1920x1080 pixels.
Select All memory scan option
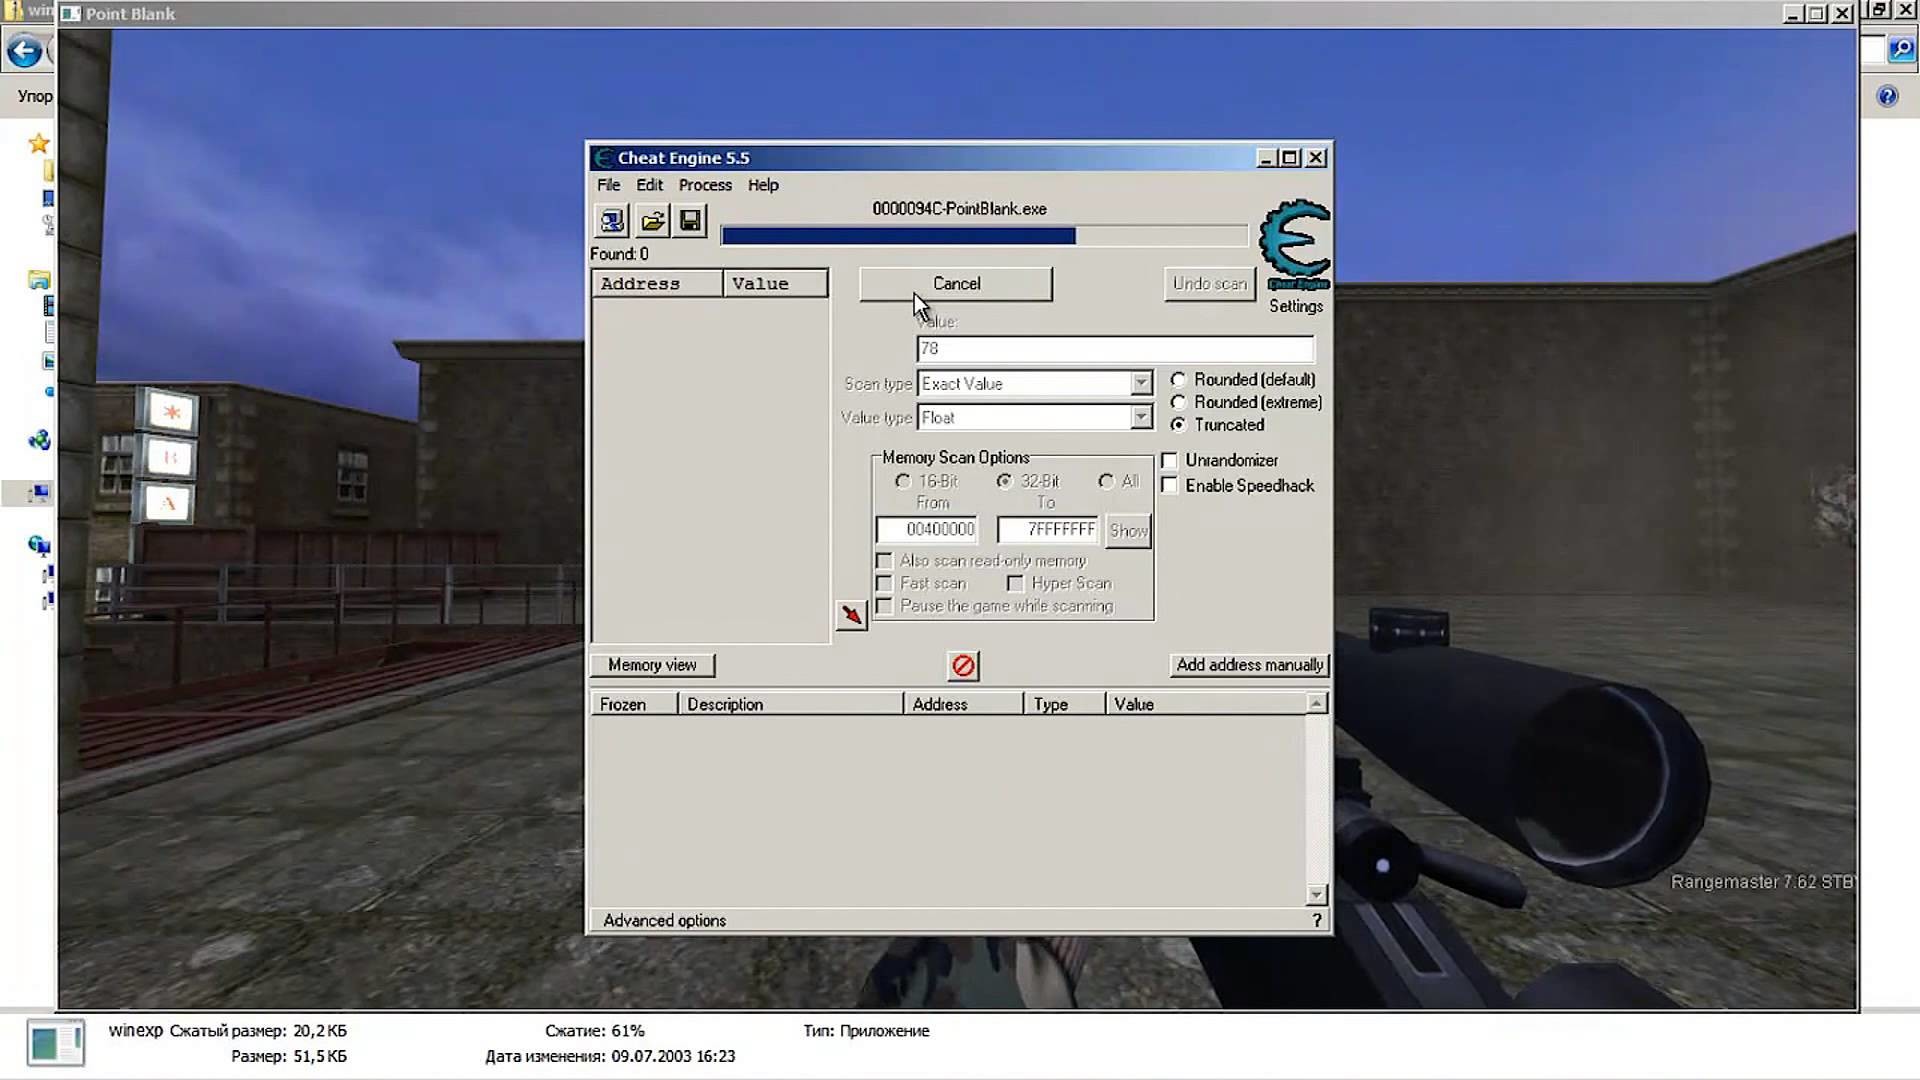point(1106,481)
